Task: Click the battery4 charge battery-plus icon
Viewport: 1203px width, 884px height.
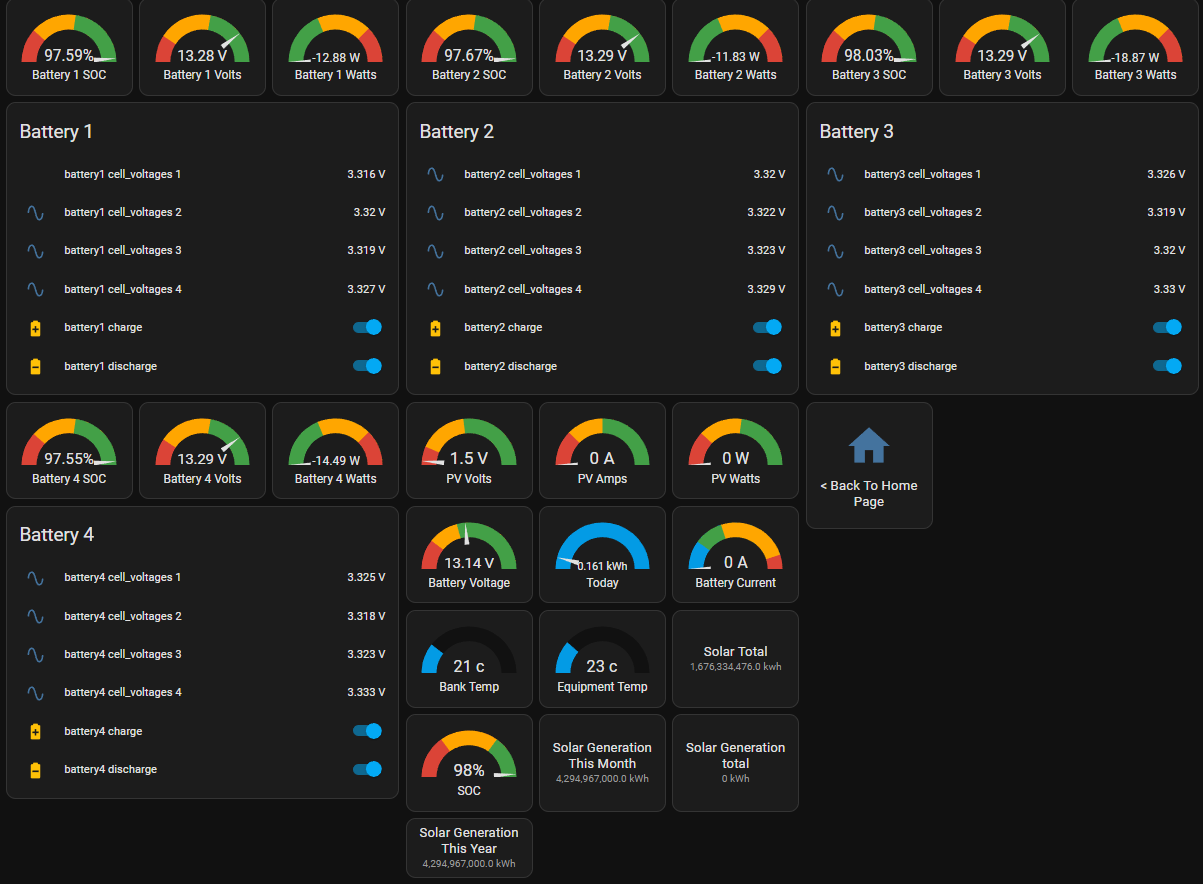Action: [35, 732]
